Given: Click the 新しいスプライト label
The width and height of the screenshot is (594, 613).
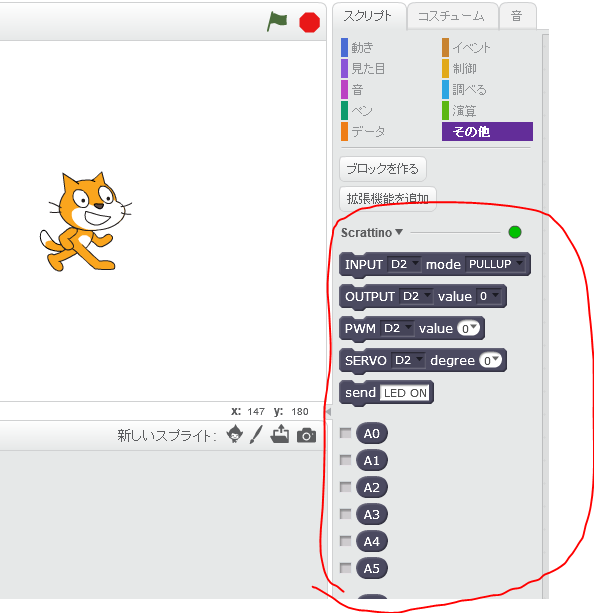Looking at the screenshot, I should point(167,435).
